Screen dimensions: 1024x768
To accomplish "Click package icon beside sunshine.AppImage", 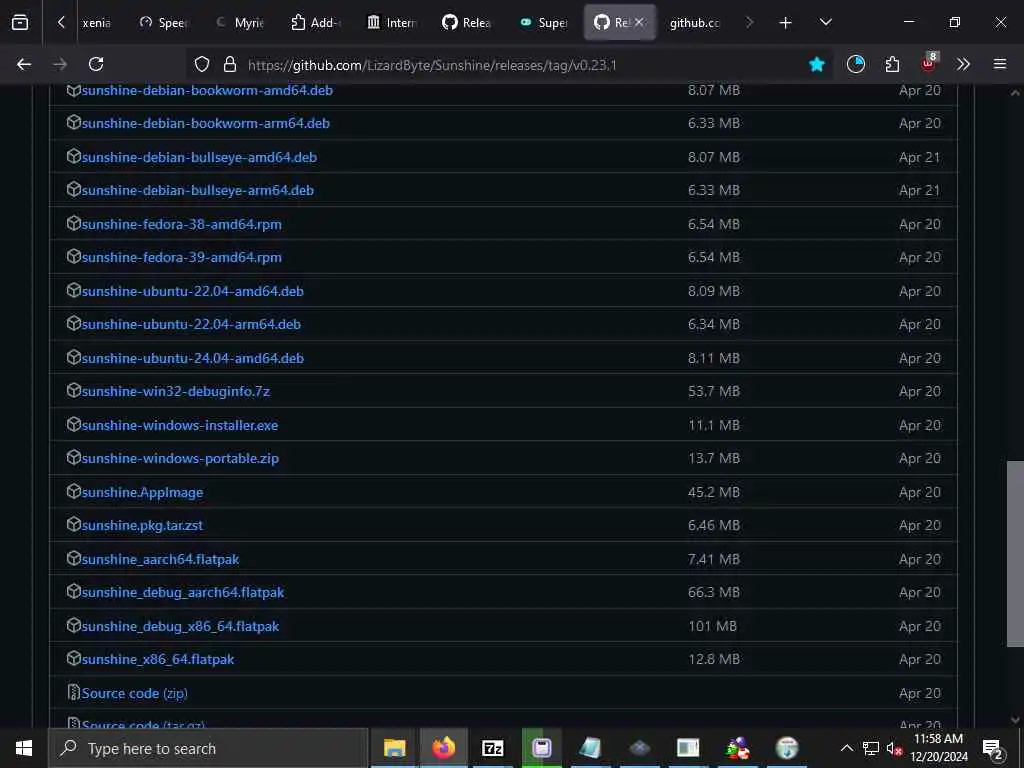I will pos(74,491).
